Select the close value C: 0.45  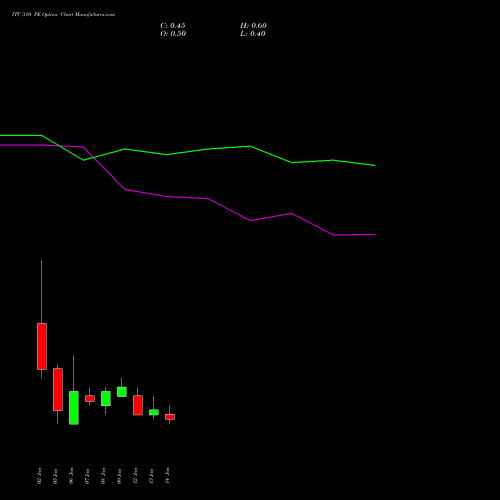(173, 26)
